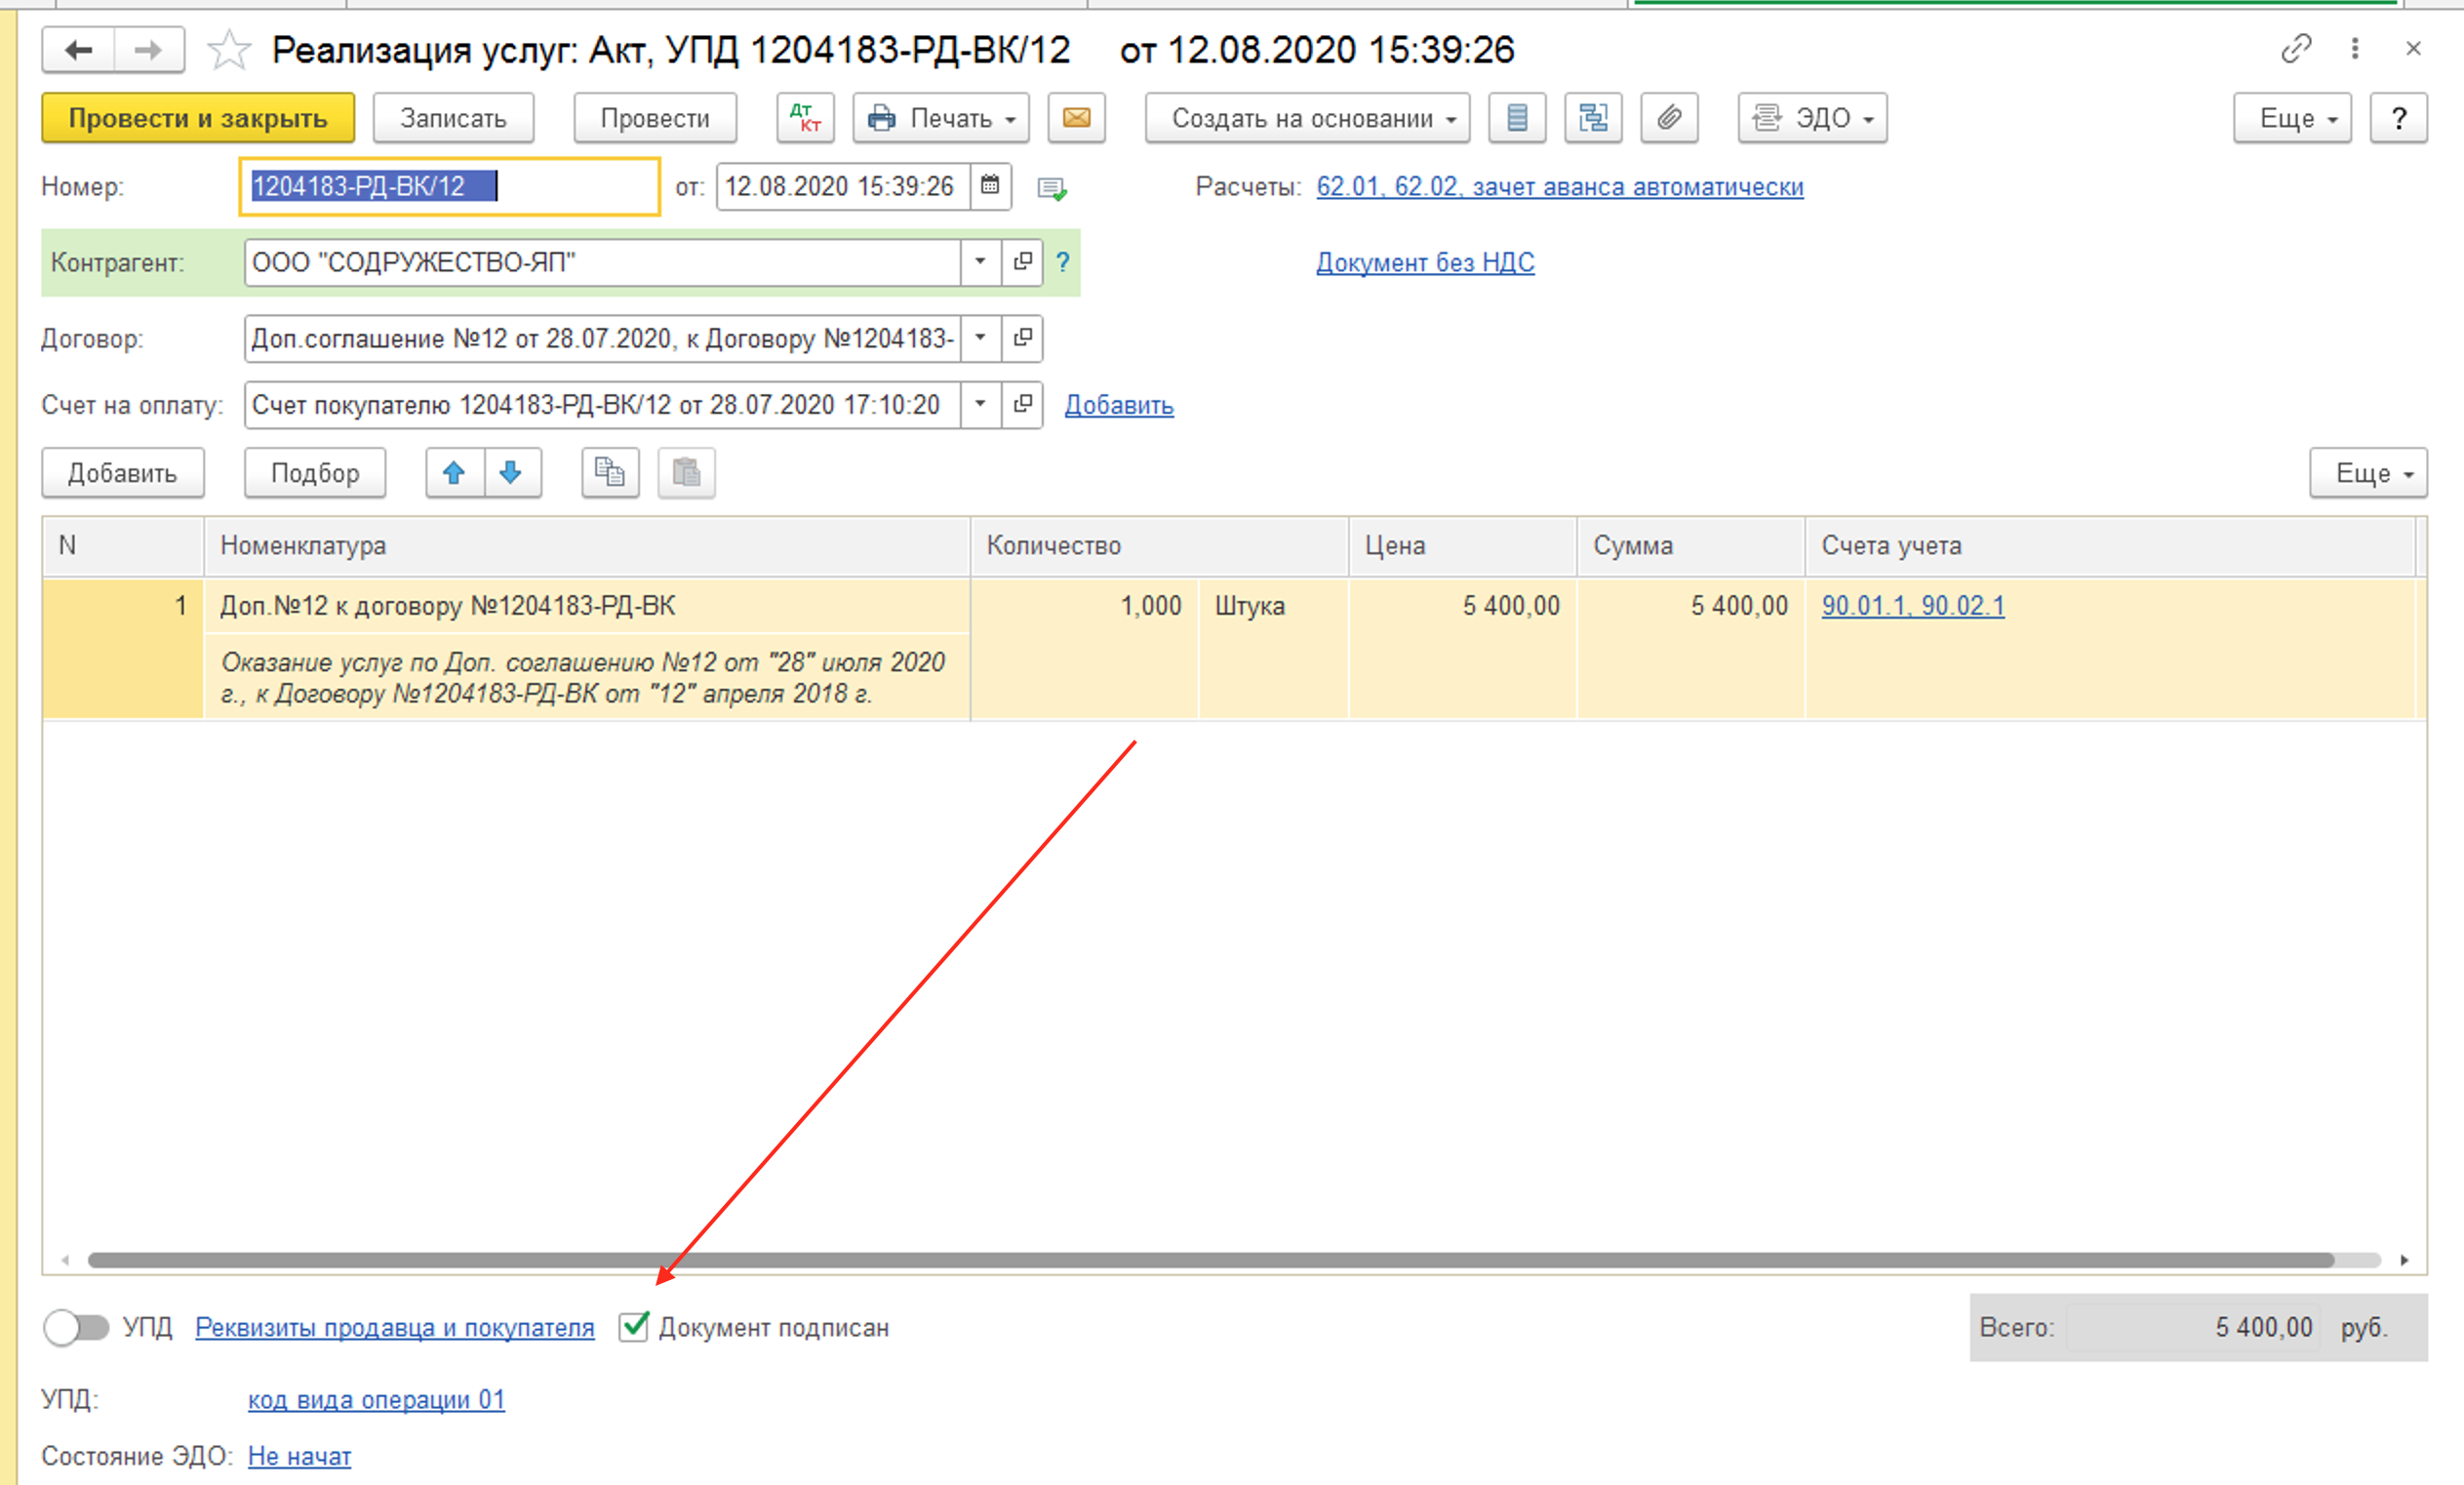This screenshot has height=1485, width=2464.
Task: Click the envelope email icon
Action: point(1076,118)
